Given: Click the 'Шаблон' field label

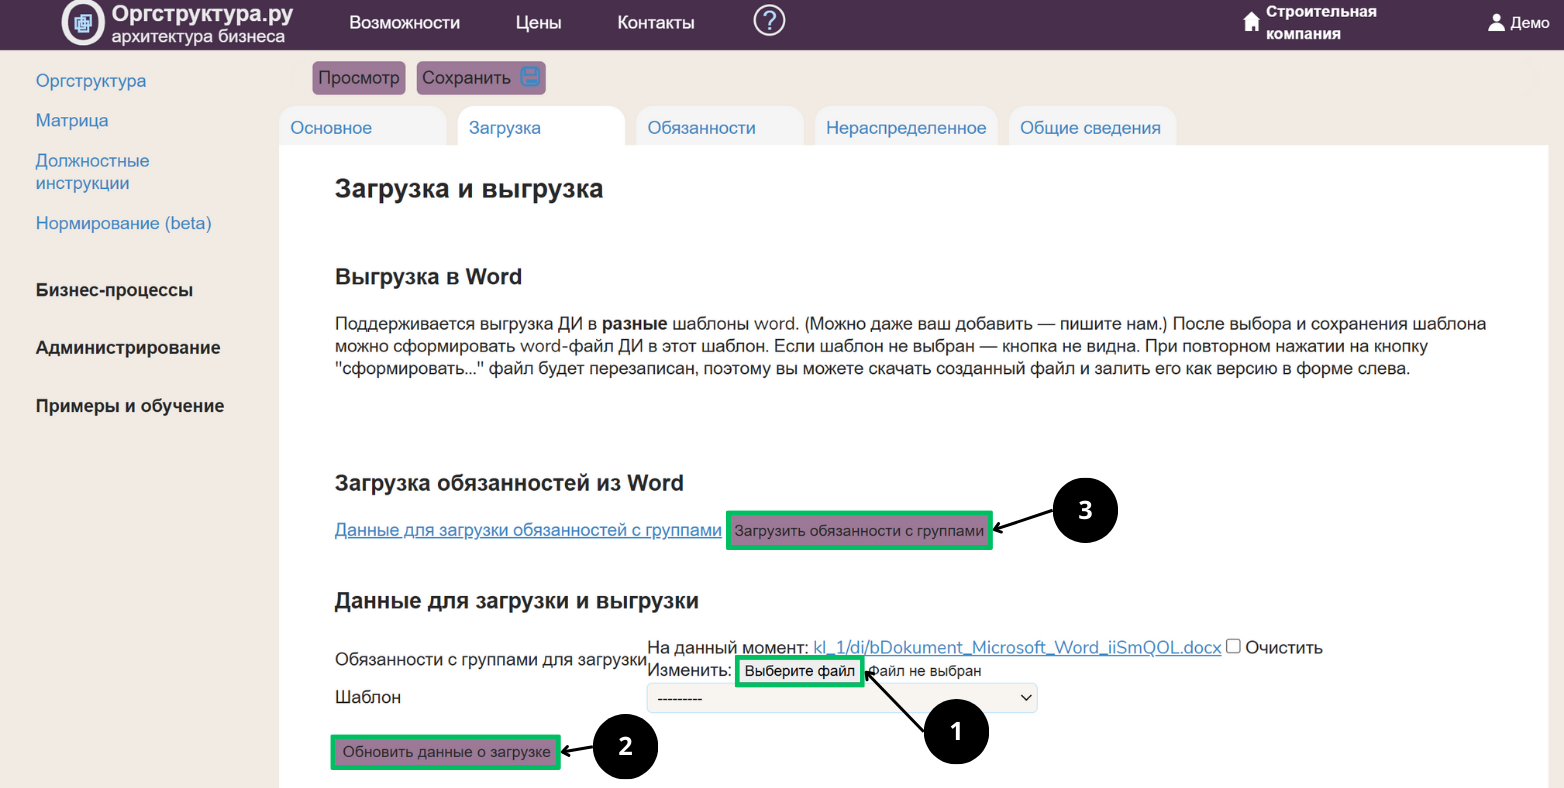Looking at the screenshot, I should coord(368,697).
